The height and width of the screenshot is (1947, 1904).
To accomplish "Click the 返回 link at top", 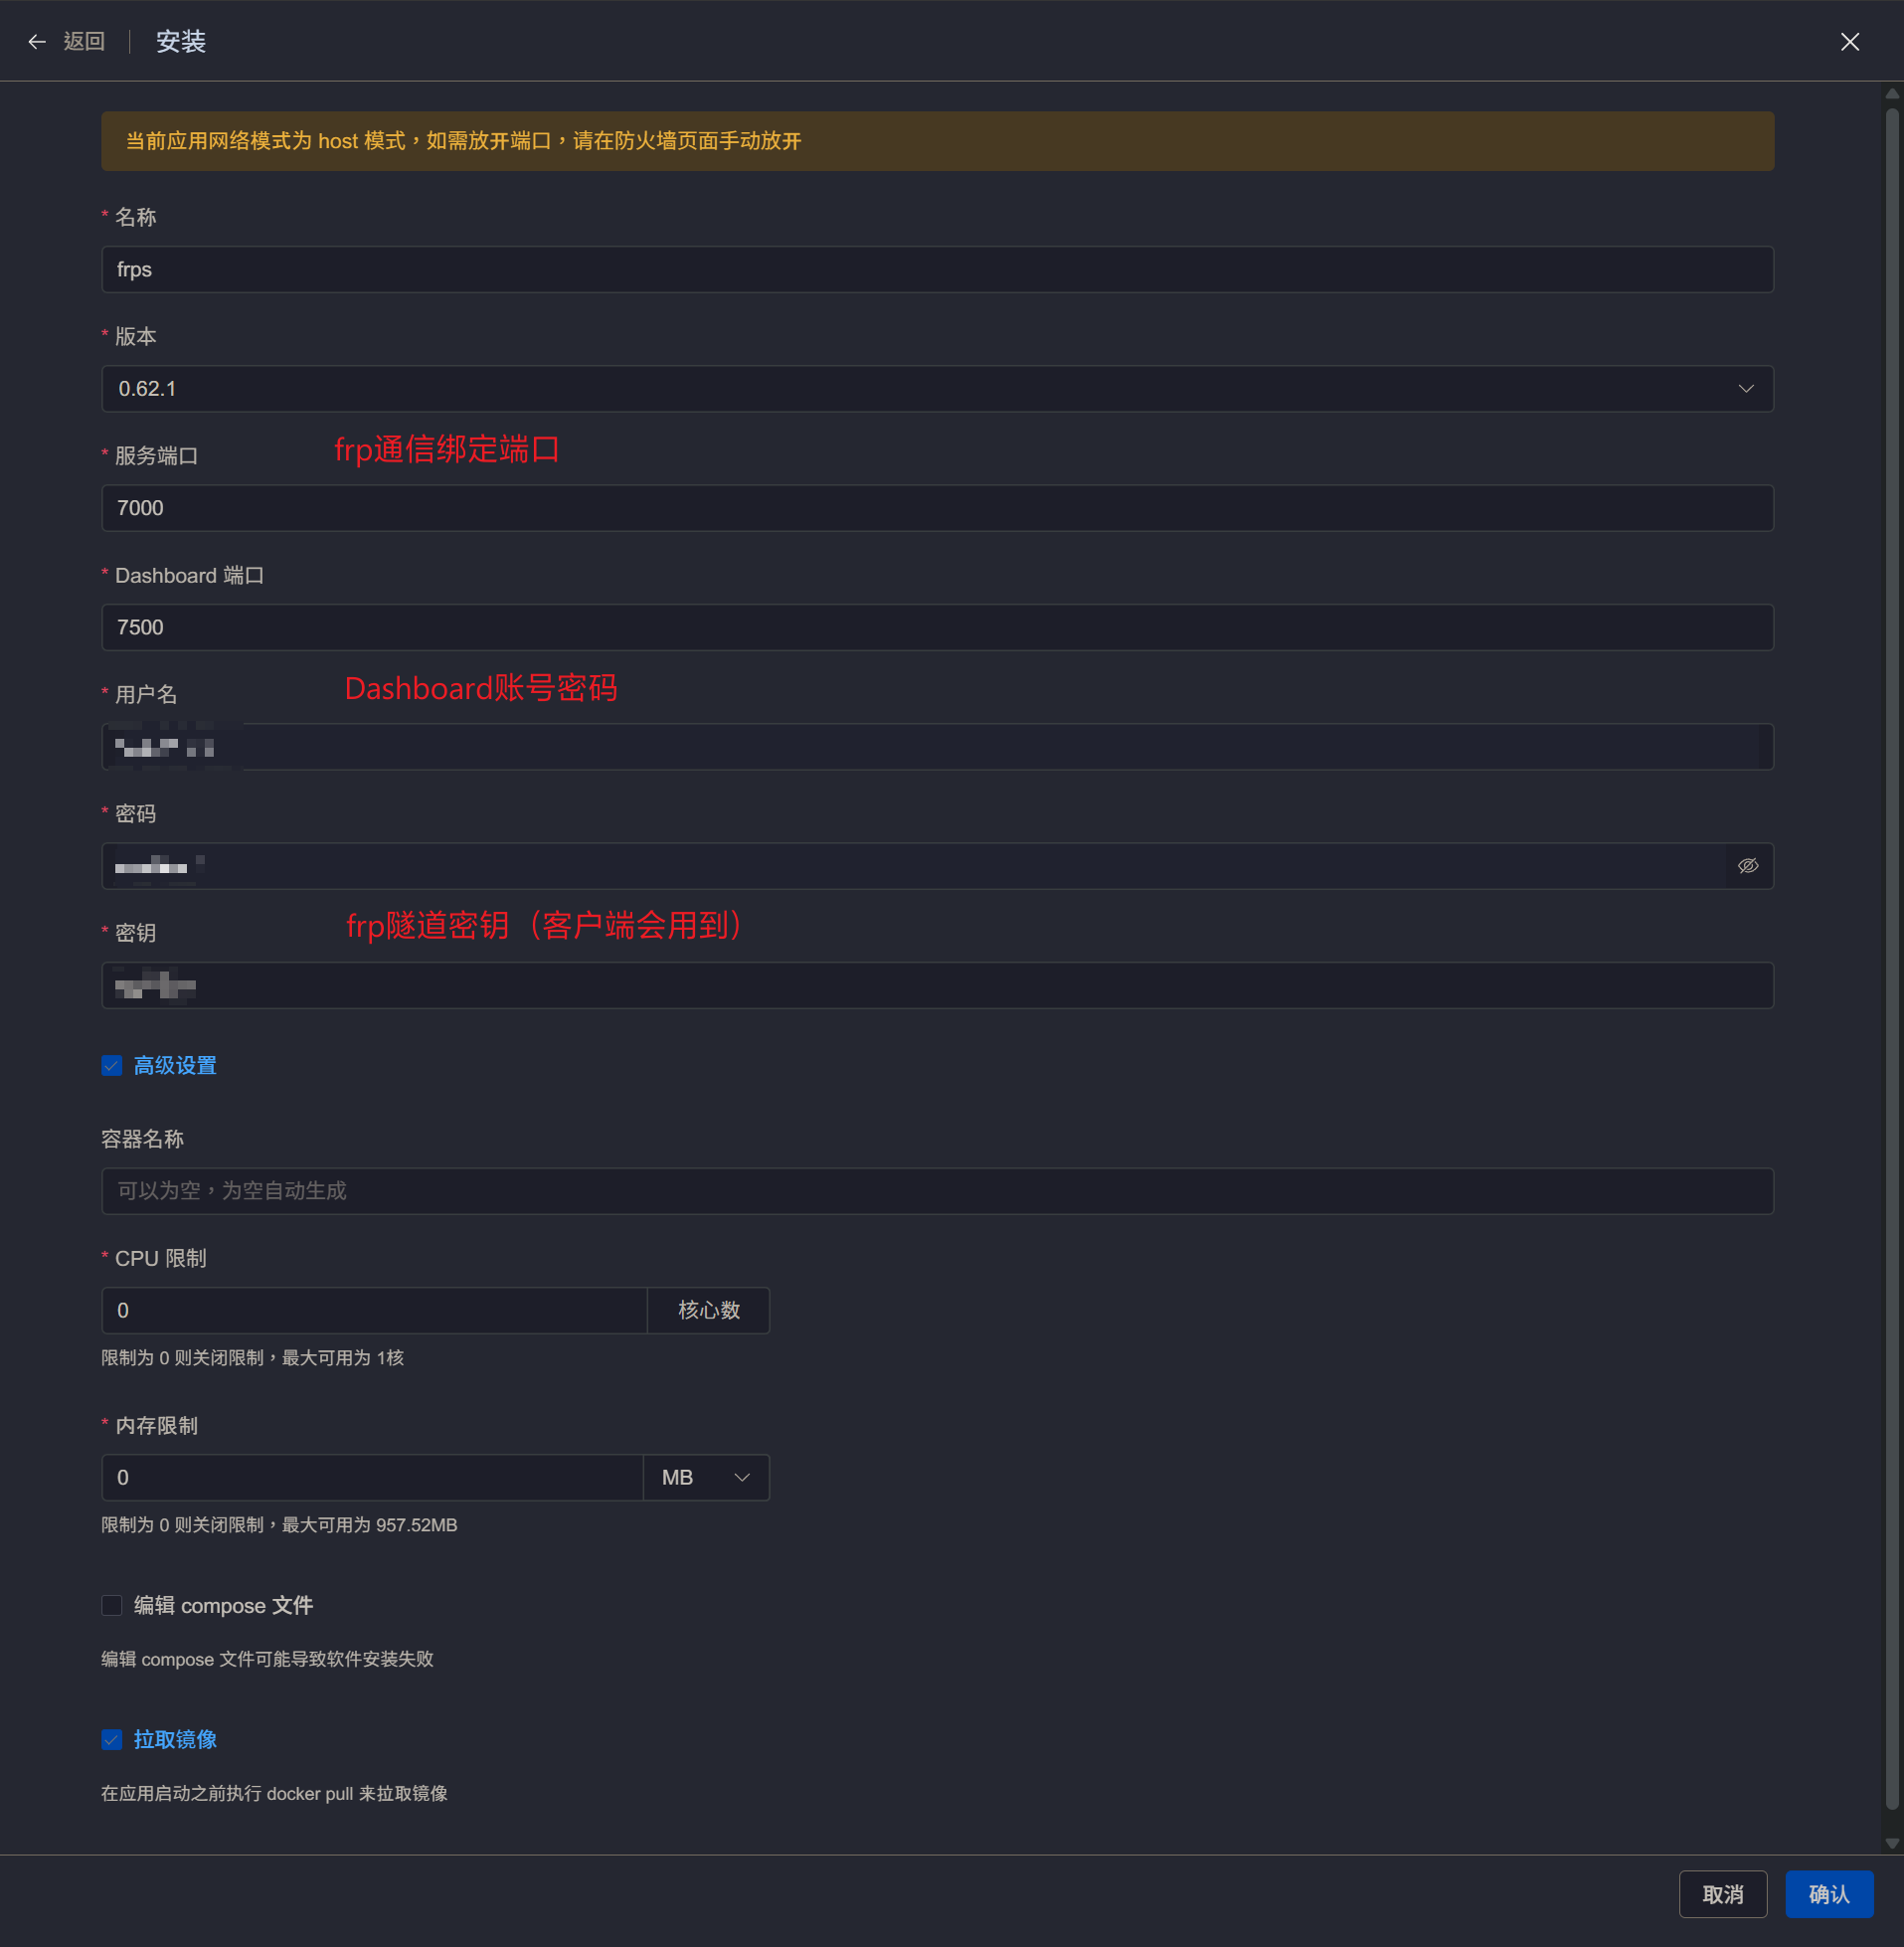I will tap(84, 42).
